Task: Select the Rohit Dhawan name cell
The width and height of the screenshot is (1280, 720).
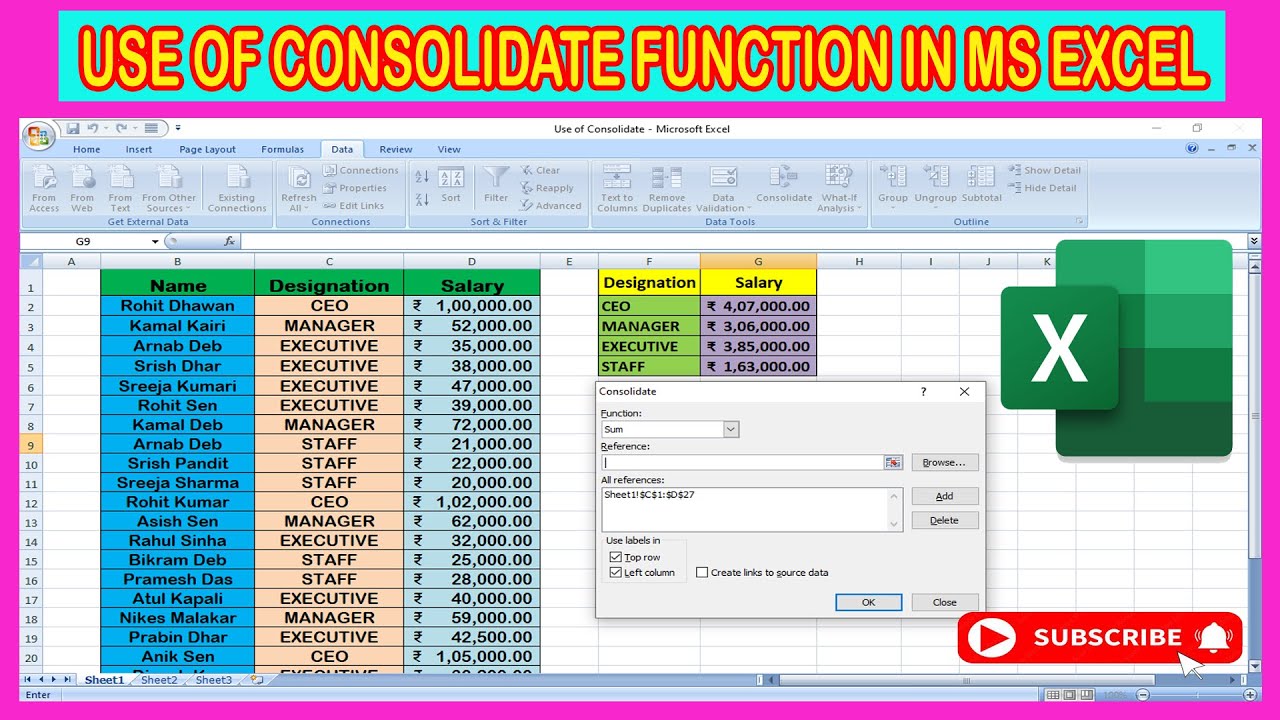Action: (x=177, y=306)
